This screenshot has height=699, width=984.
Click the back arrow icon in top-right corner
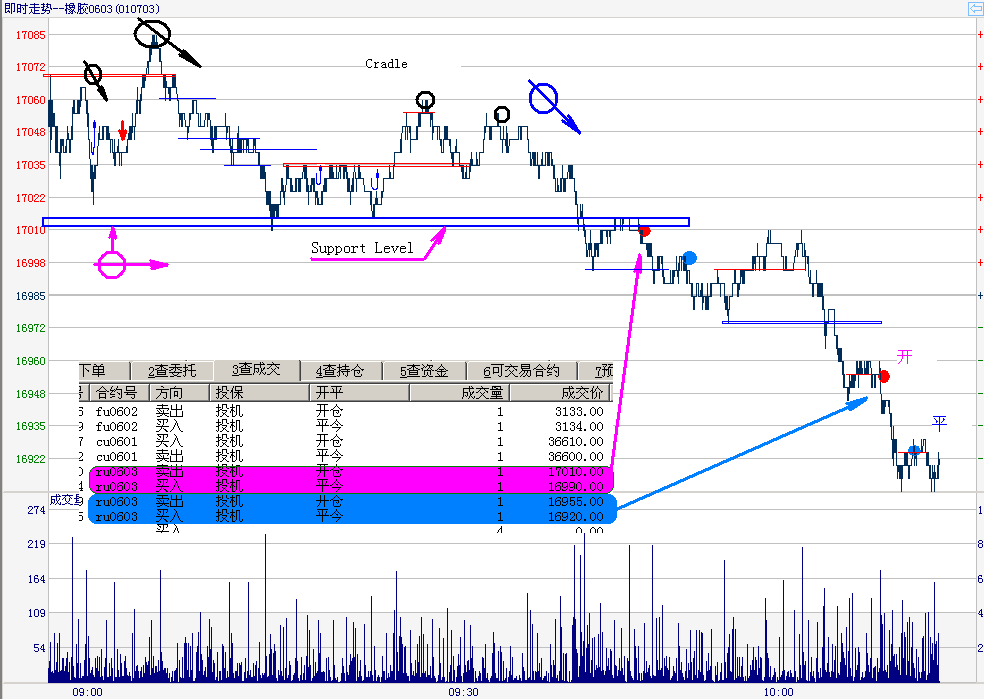coord(974,9)
